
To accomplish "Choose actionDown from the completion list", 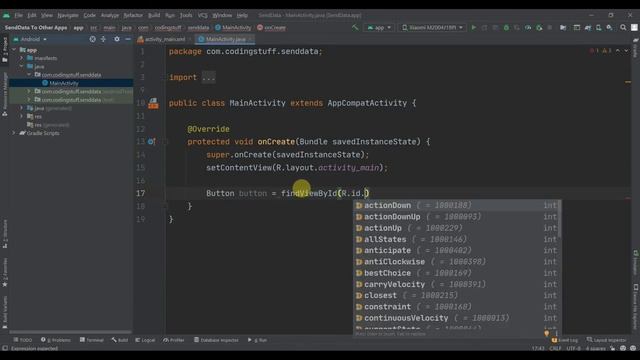I will (457, 205).
